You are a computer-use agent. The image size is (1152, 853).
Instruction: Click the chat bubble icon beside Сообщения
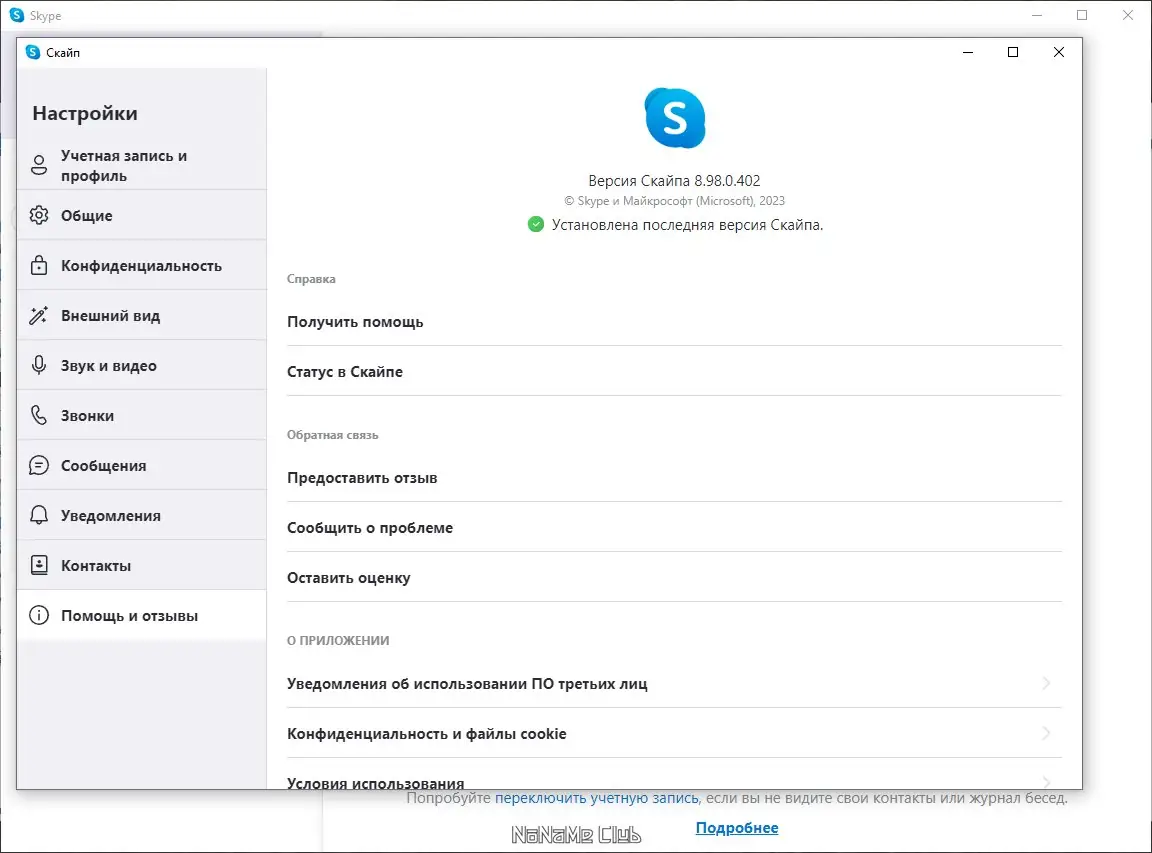pyautogui.click(x=39, y=465)
